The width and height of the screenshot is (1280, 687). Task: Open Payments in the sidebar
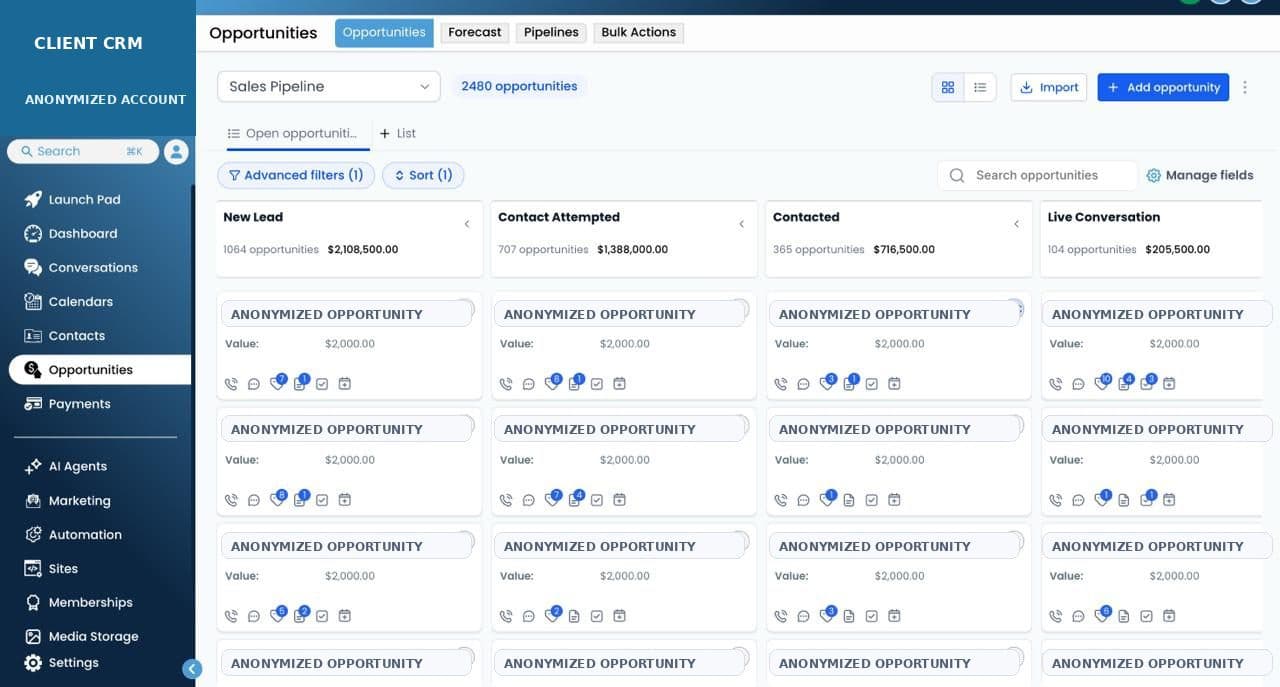click(79, 404)
